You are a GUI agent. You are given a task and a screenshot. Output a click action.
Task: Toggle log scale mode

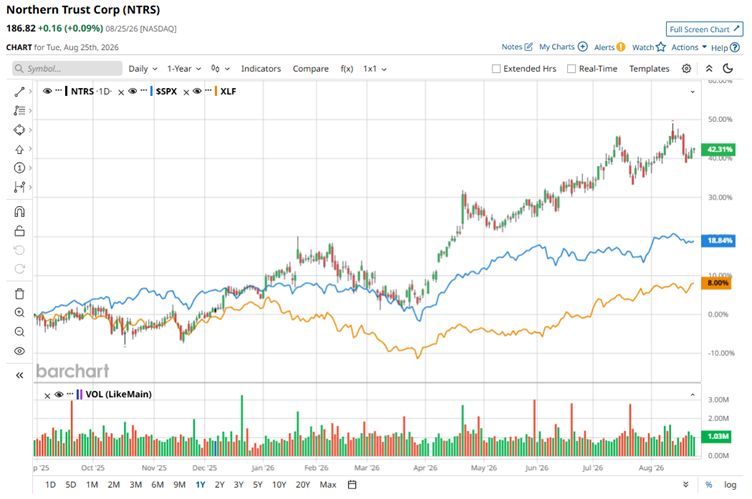[x=730, y=485]
